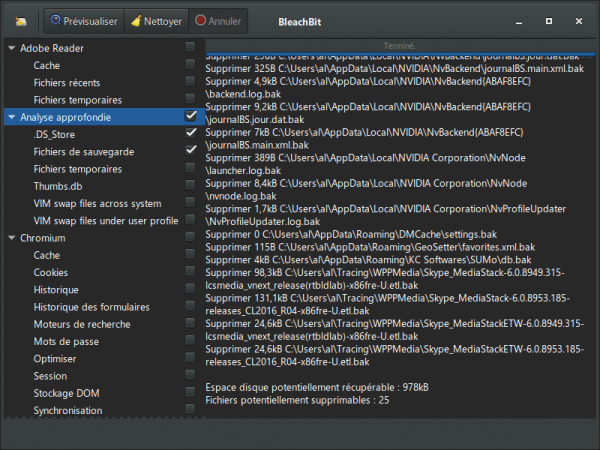Enable Chromium Cookies checkbox

pyautogui.click(x=190, y=271)
